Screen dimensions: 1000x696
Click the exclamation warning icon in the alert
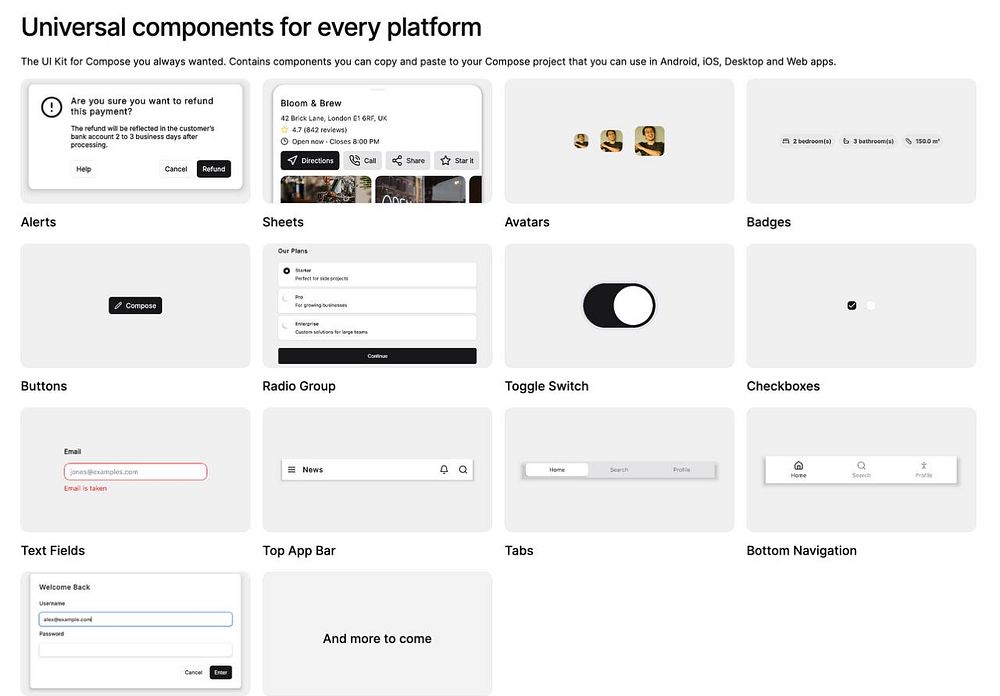(52, 107)
